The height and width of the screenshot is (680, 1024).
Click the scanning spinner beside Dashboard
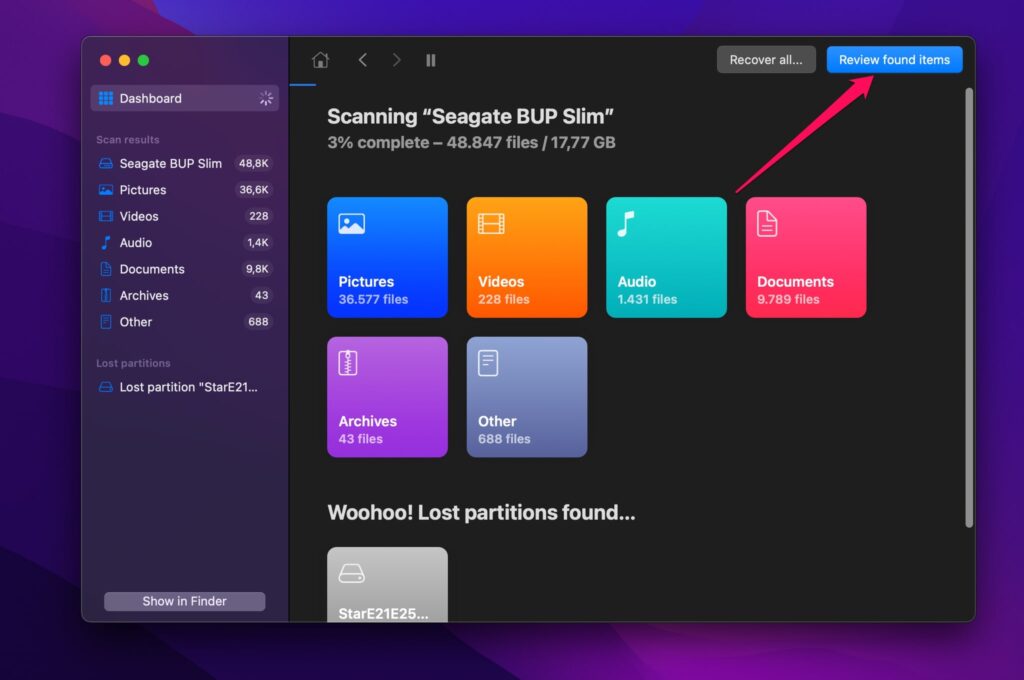pyautogui.click(x=266, y=98)
